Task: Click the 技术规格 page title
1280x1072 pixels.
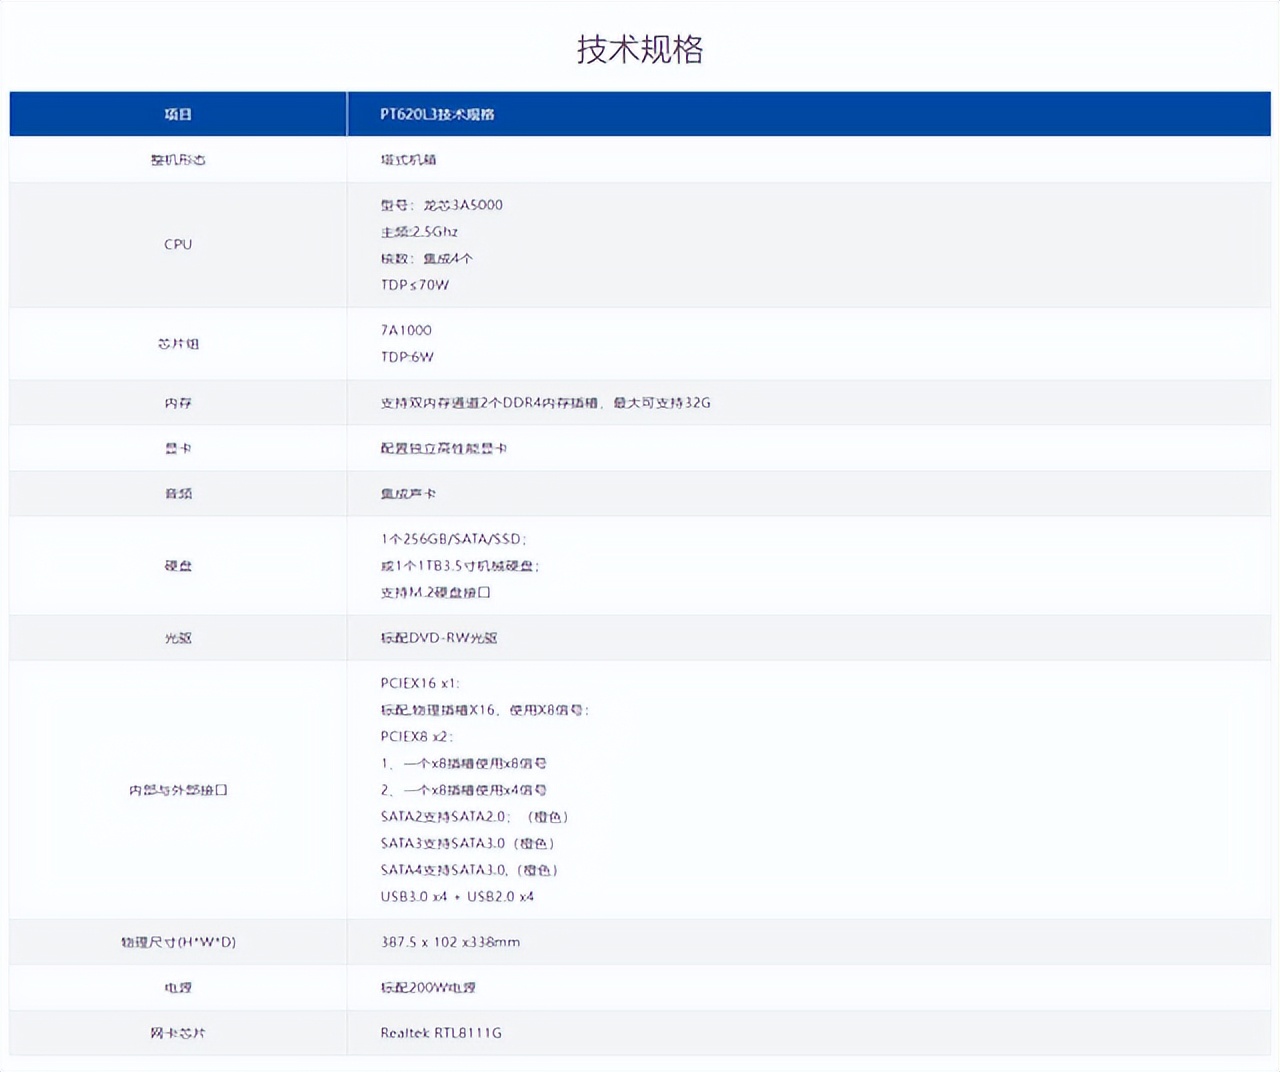Action: pyautogui.click(x=640, y=49)
